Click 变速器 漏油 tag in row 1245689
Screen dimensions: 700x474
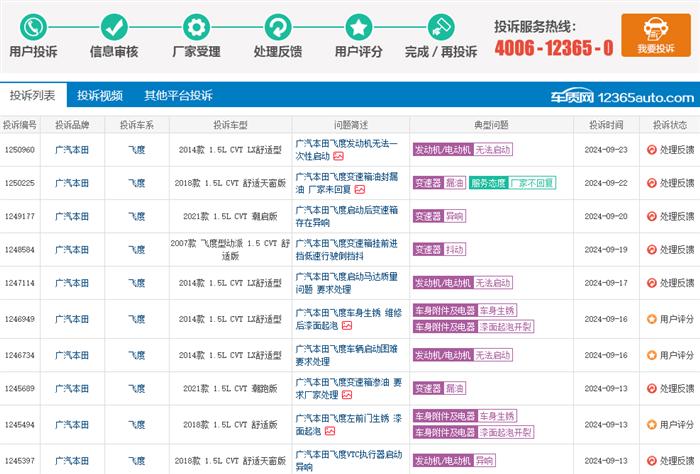(x=439, y=388)
